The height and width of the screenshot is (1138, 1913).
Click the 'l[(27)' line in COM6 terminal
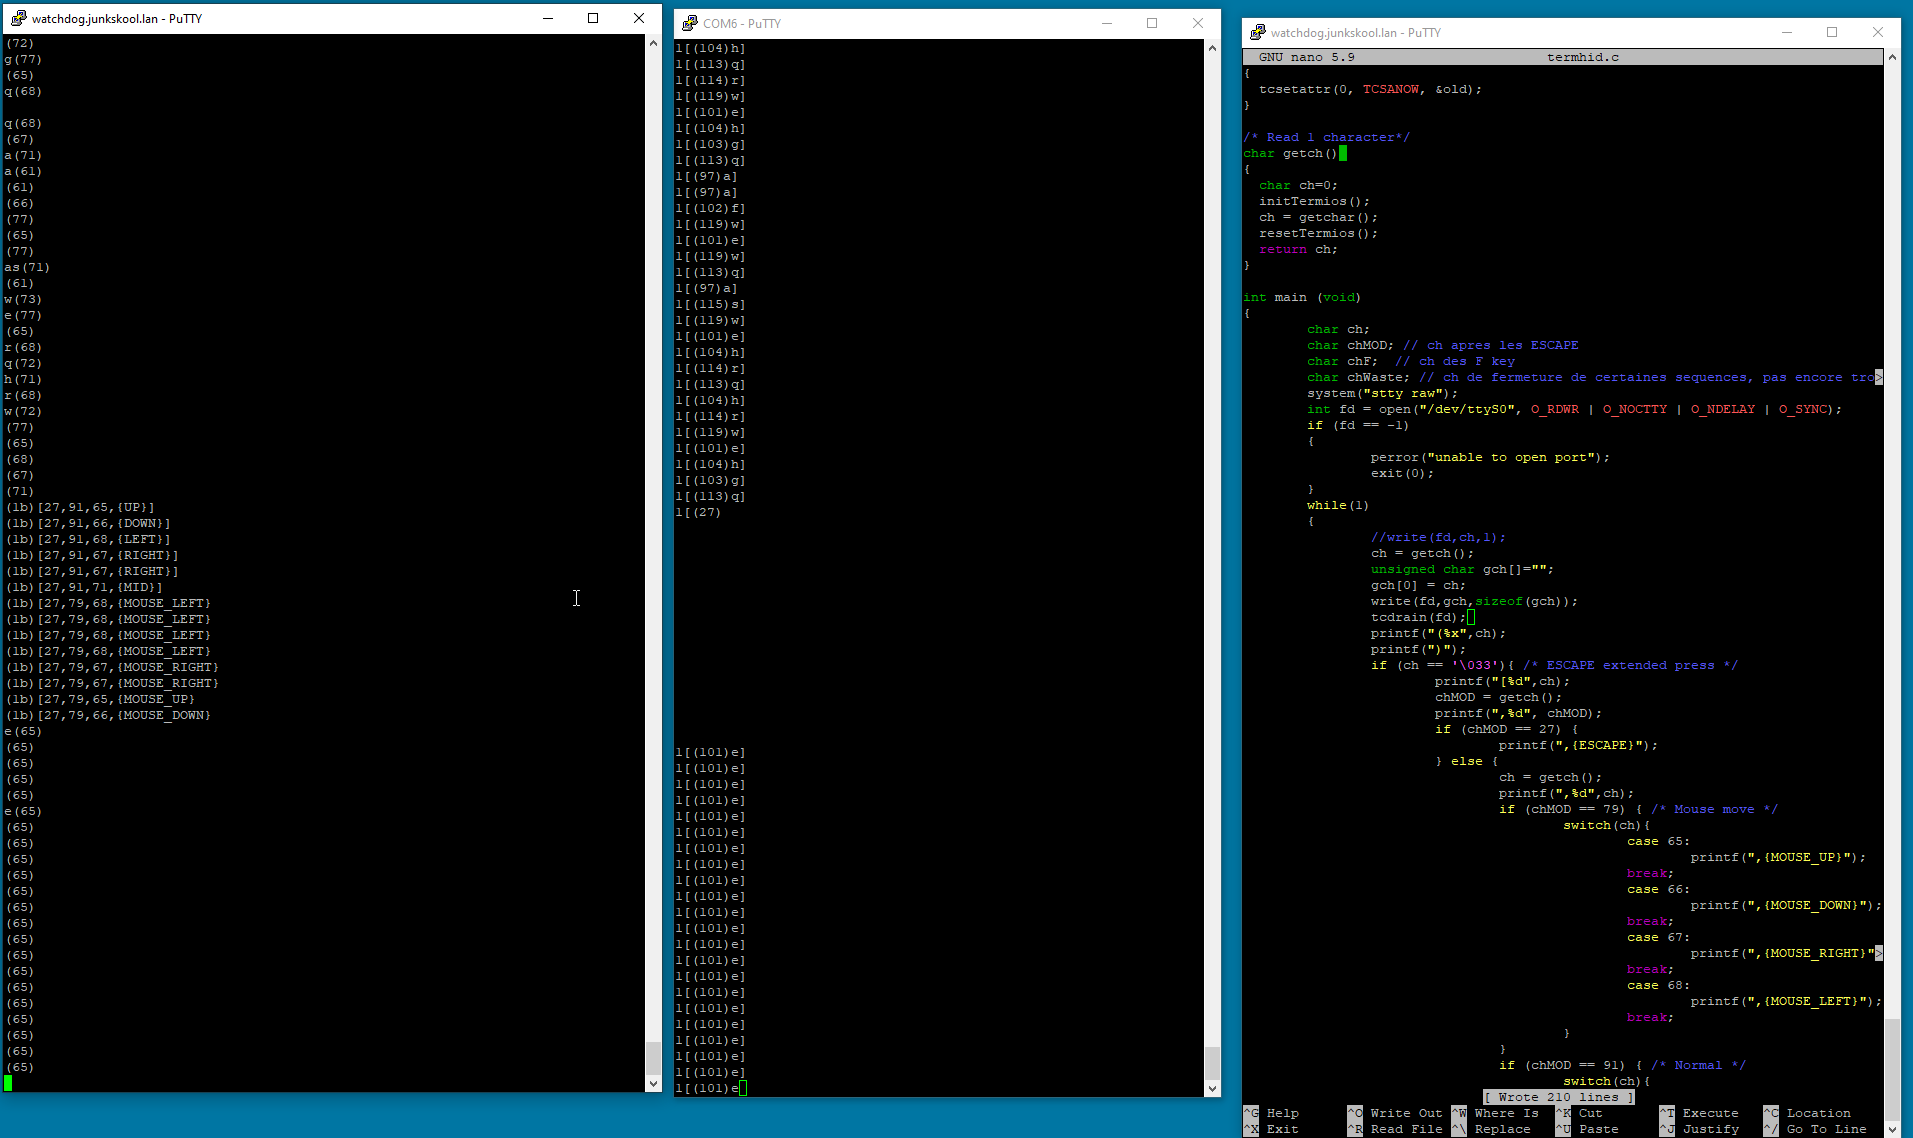(698, 512)
